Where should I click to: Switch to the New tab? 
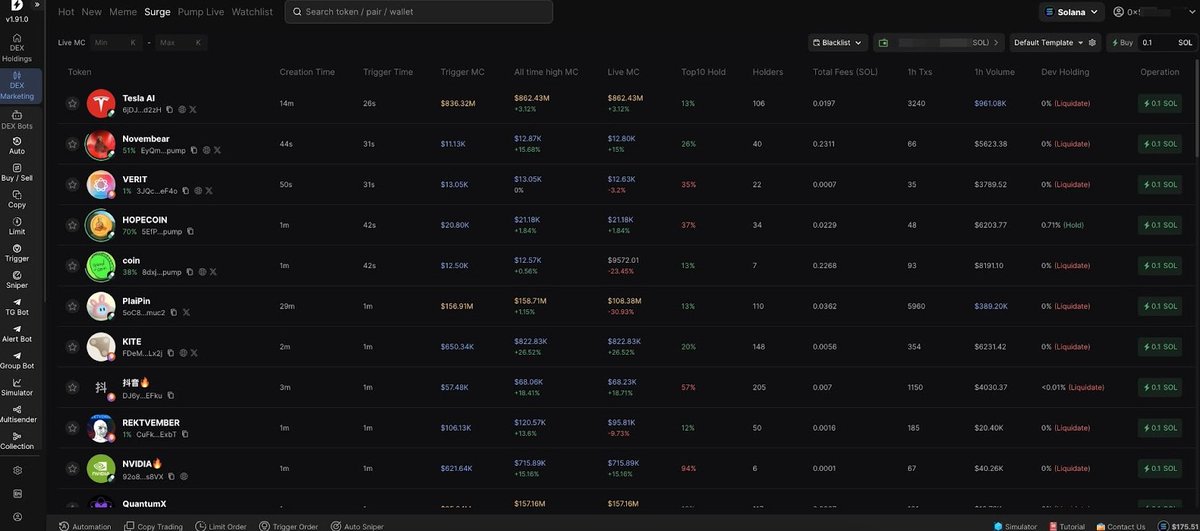tap(92, 12)
